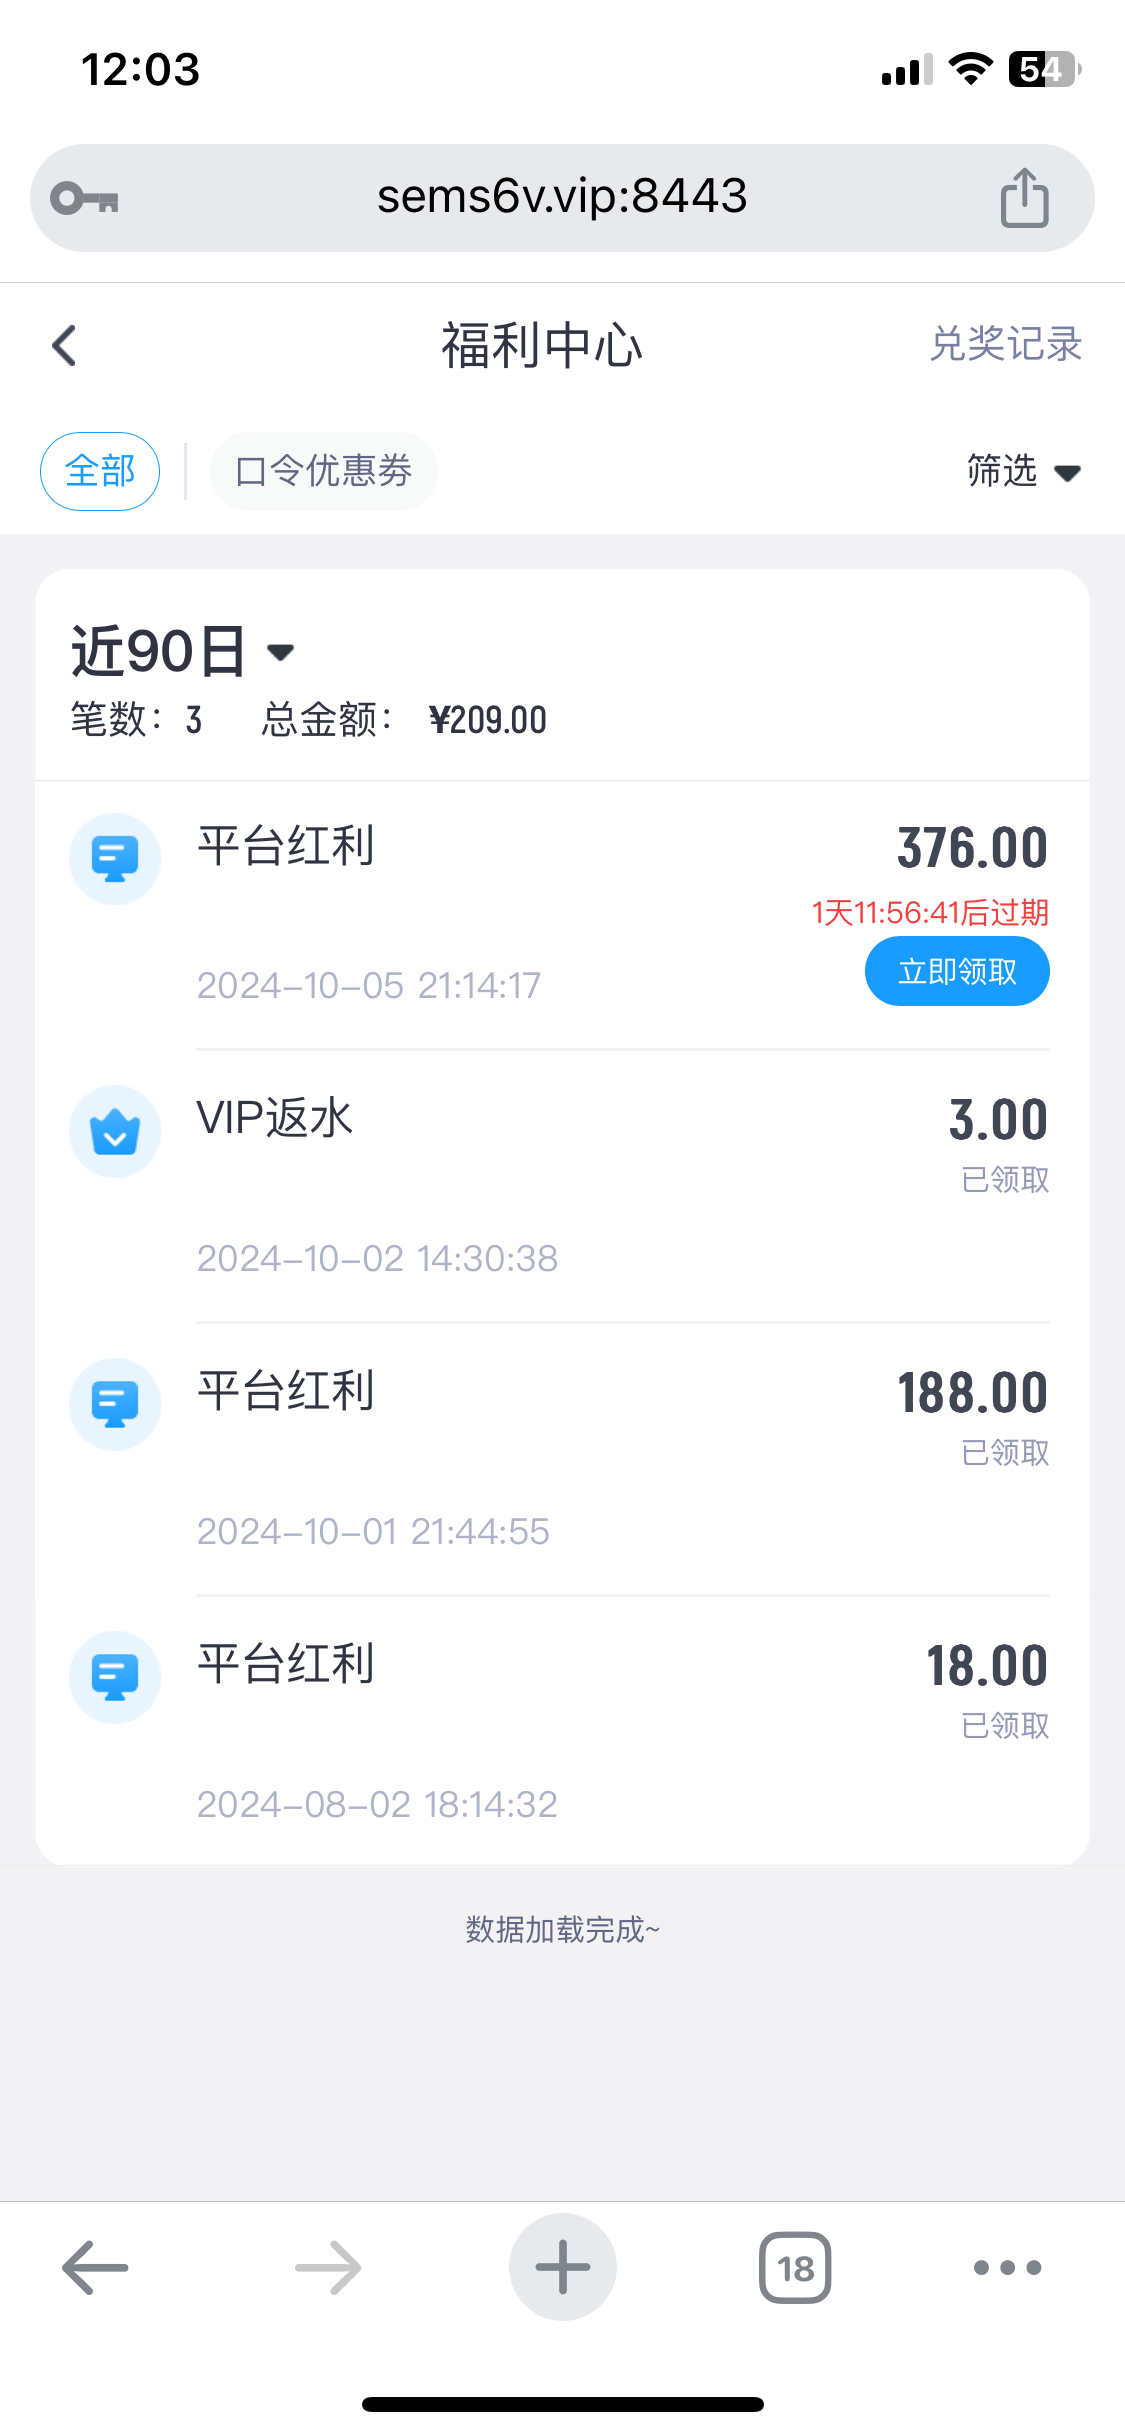Go back using the header chevron
This screenshot has width=1125, height=2436.
(x=65, y=346)
